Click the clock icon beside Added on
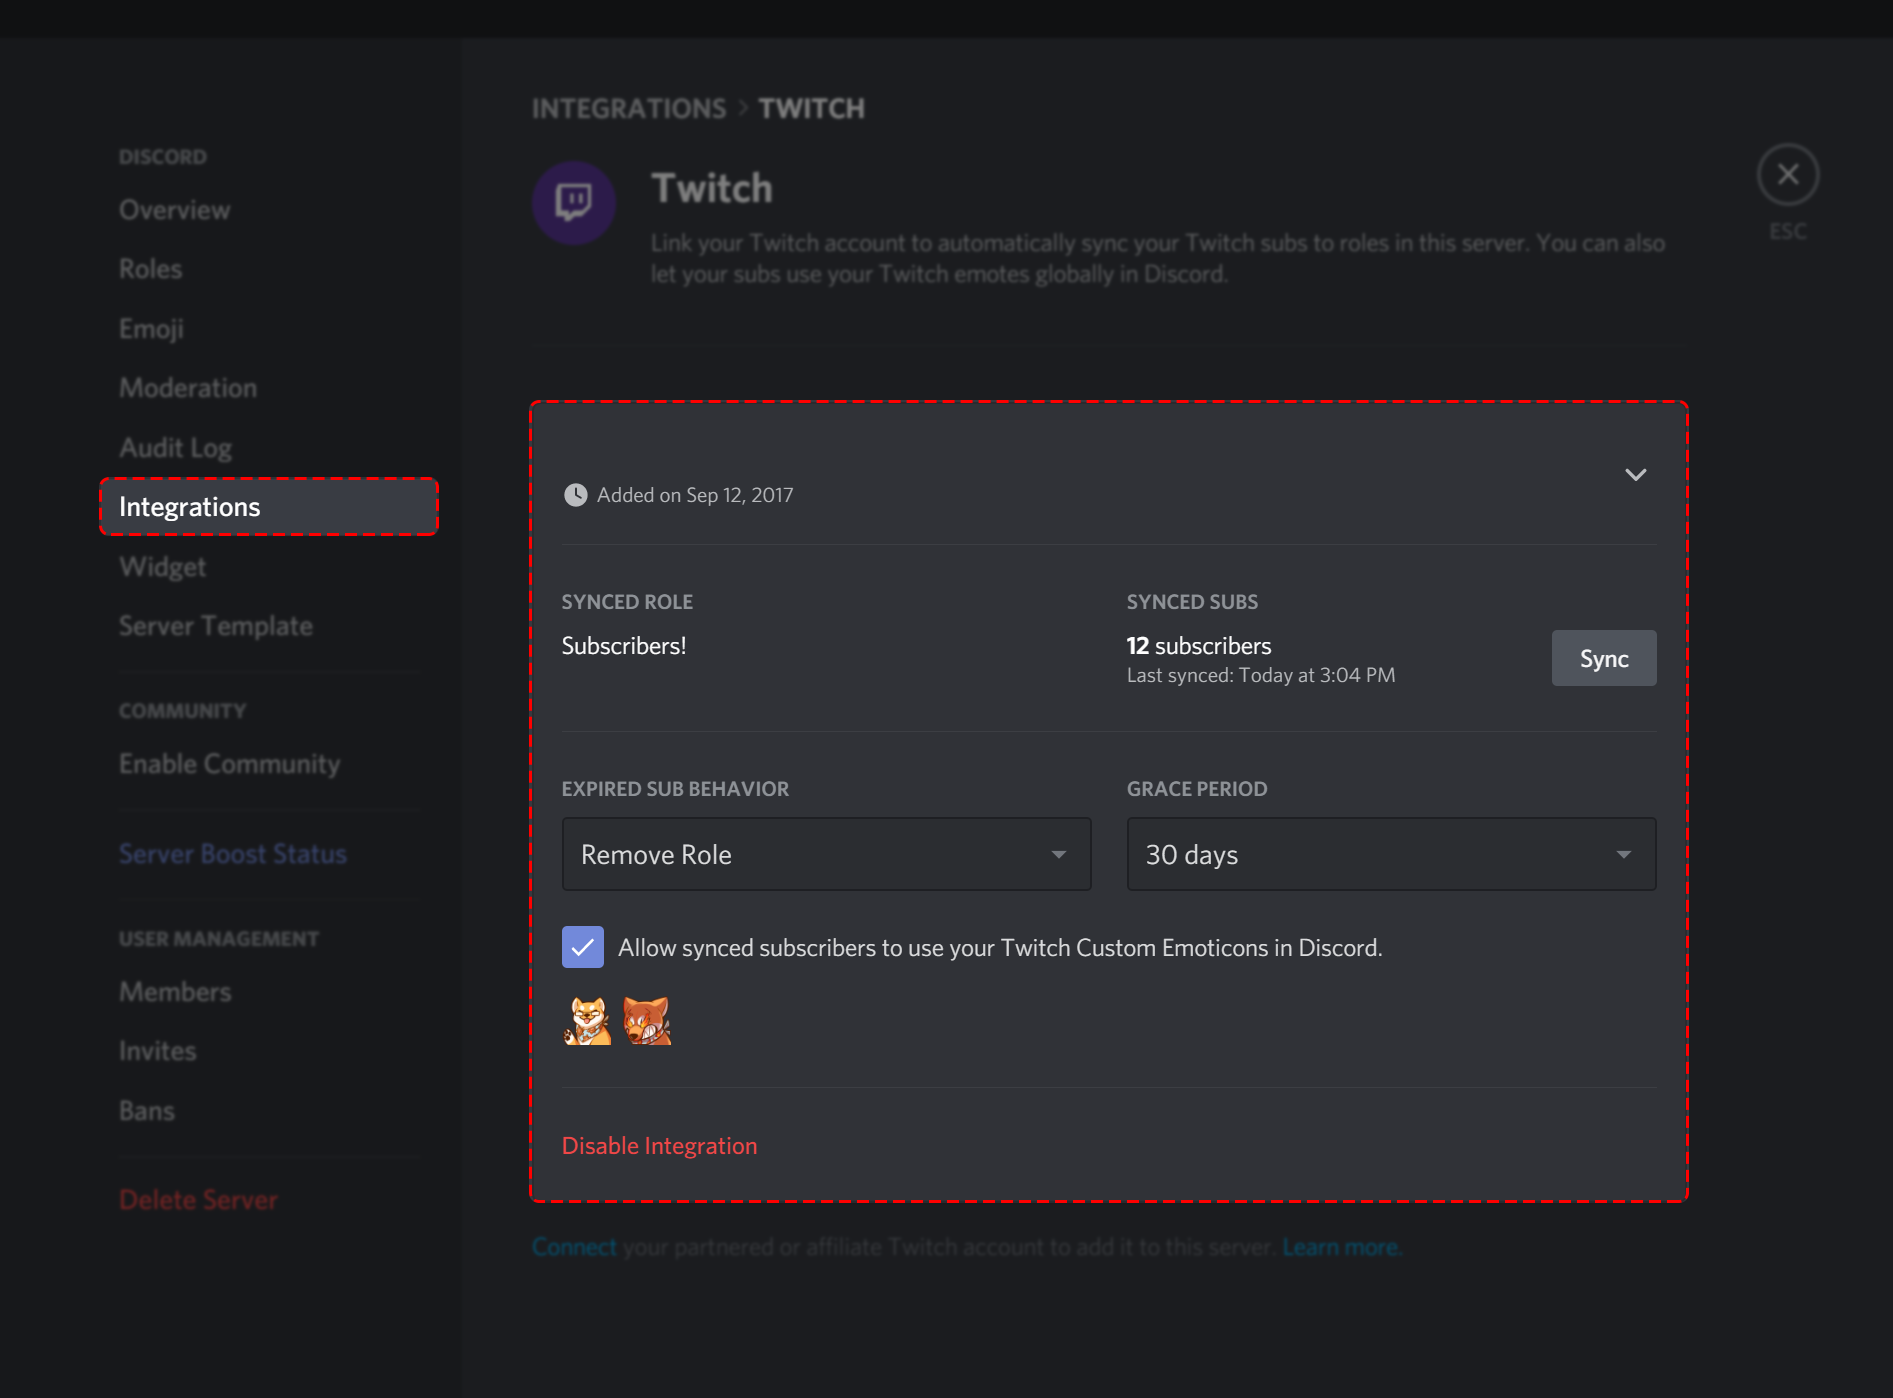 [575, 495]
